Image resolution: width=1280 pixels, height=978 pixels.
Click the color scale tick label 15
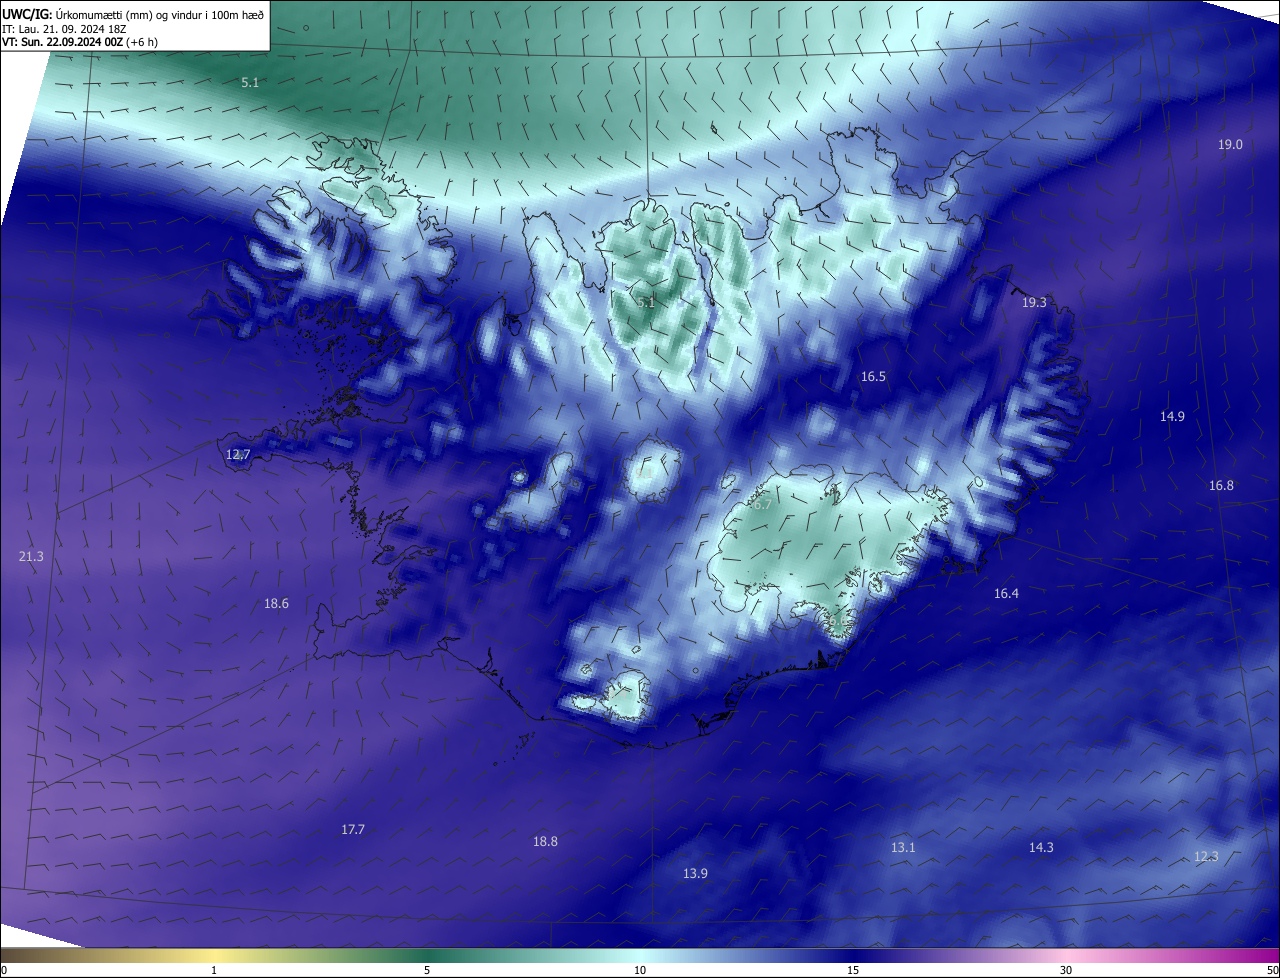853,970
